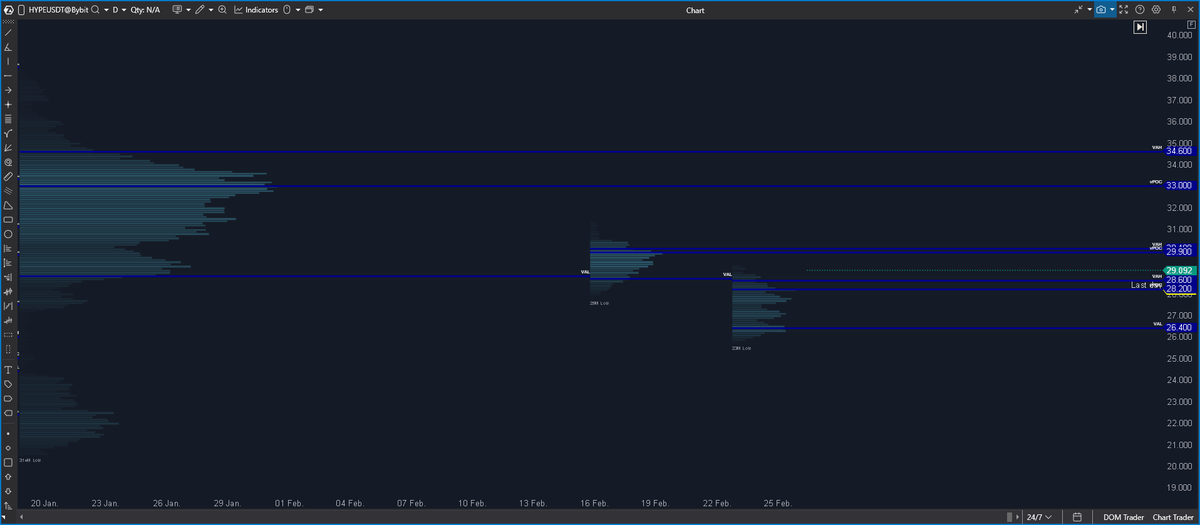
Task: Click the collapse arrows icon in top right
Action: (1079, 9)
